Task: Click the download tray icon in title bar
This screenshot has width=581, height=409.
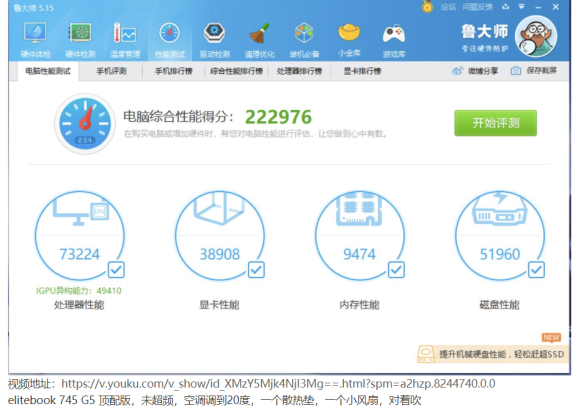Action: click(x=505, y=7)
